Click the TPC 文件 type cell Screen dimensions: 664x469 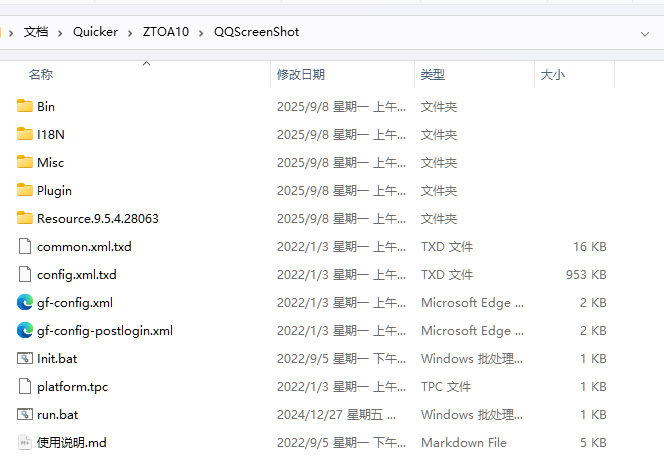pos(446,386)
